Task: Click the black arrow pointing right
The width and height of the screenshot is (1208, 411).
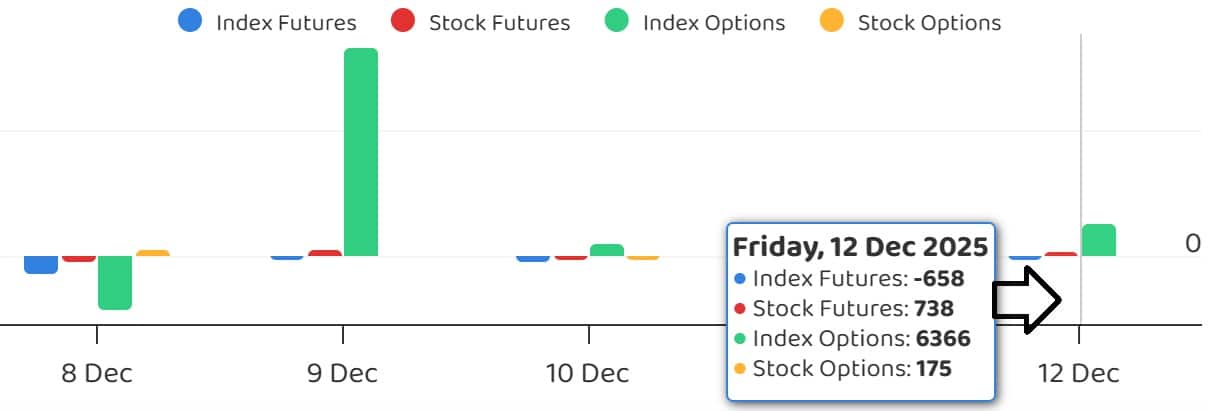Action: pyautogui.click(x=1026, y=299)
